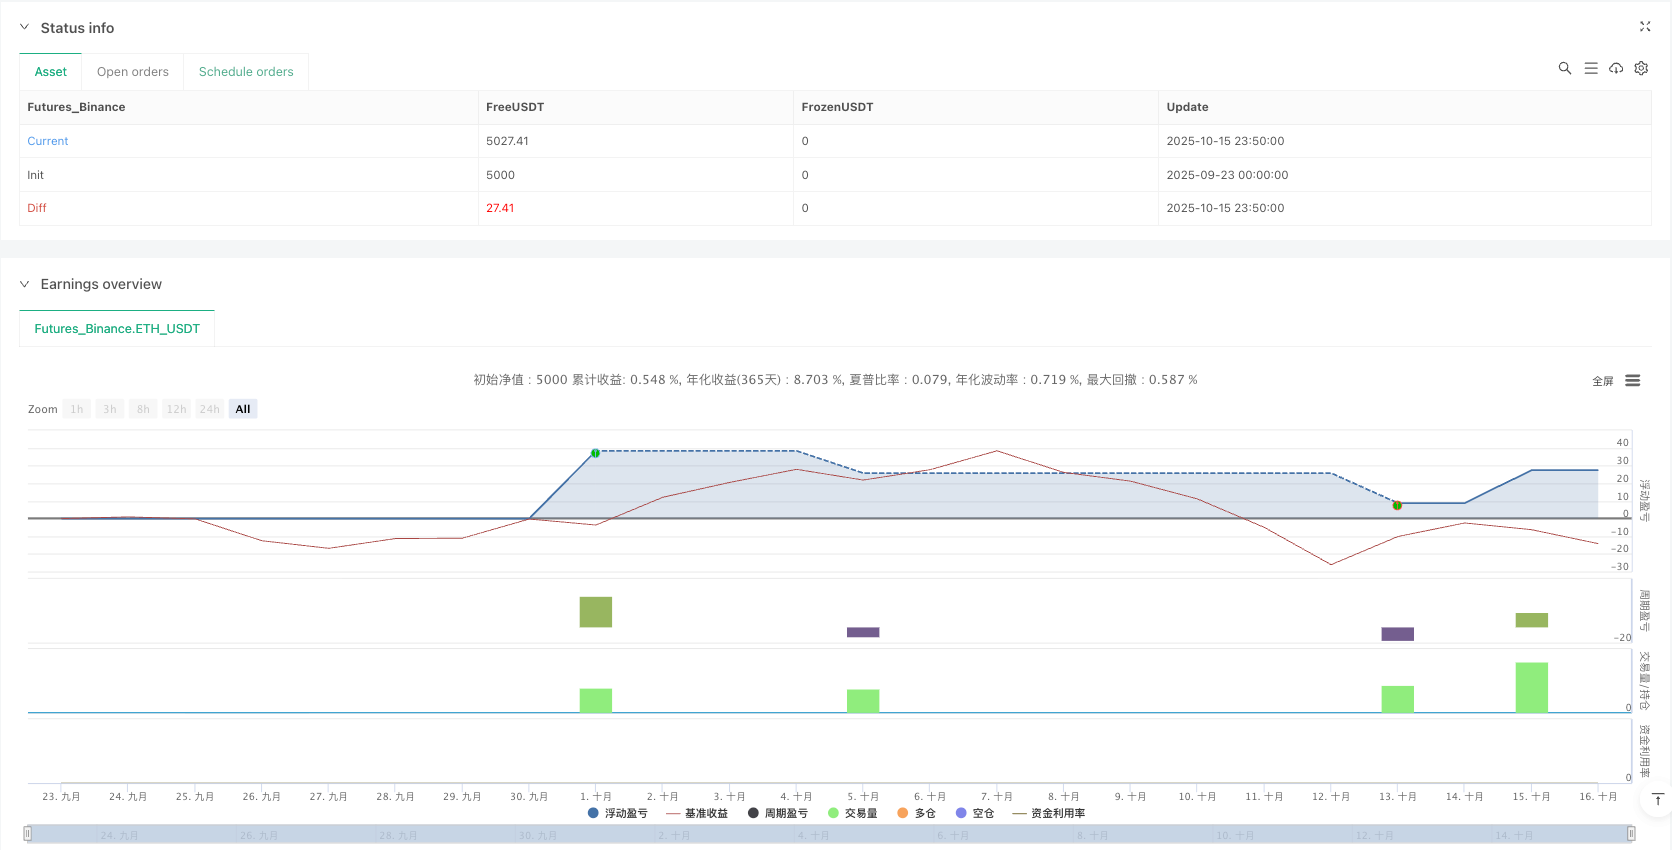Viewport: 1672px width, 850px height.
Task: Click the expand icon at top right
Action: tap(1645, 27)
